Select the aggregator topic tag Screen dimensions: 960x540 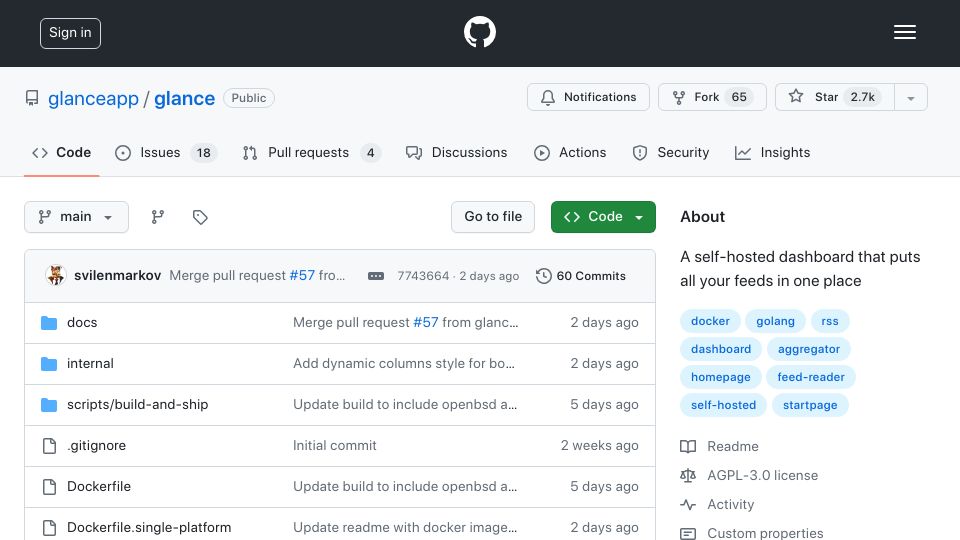coord(809,349)
